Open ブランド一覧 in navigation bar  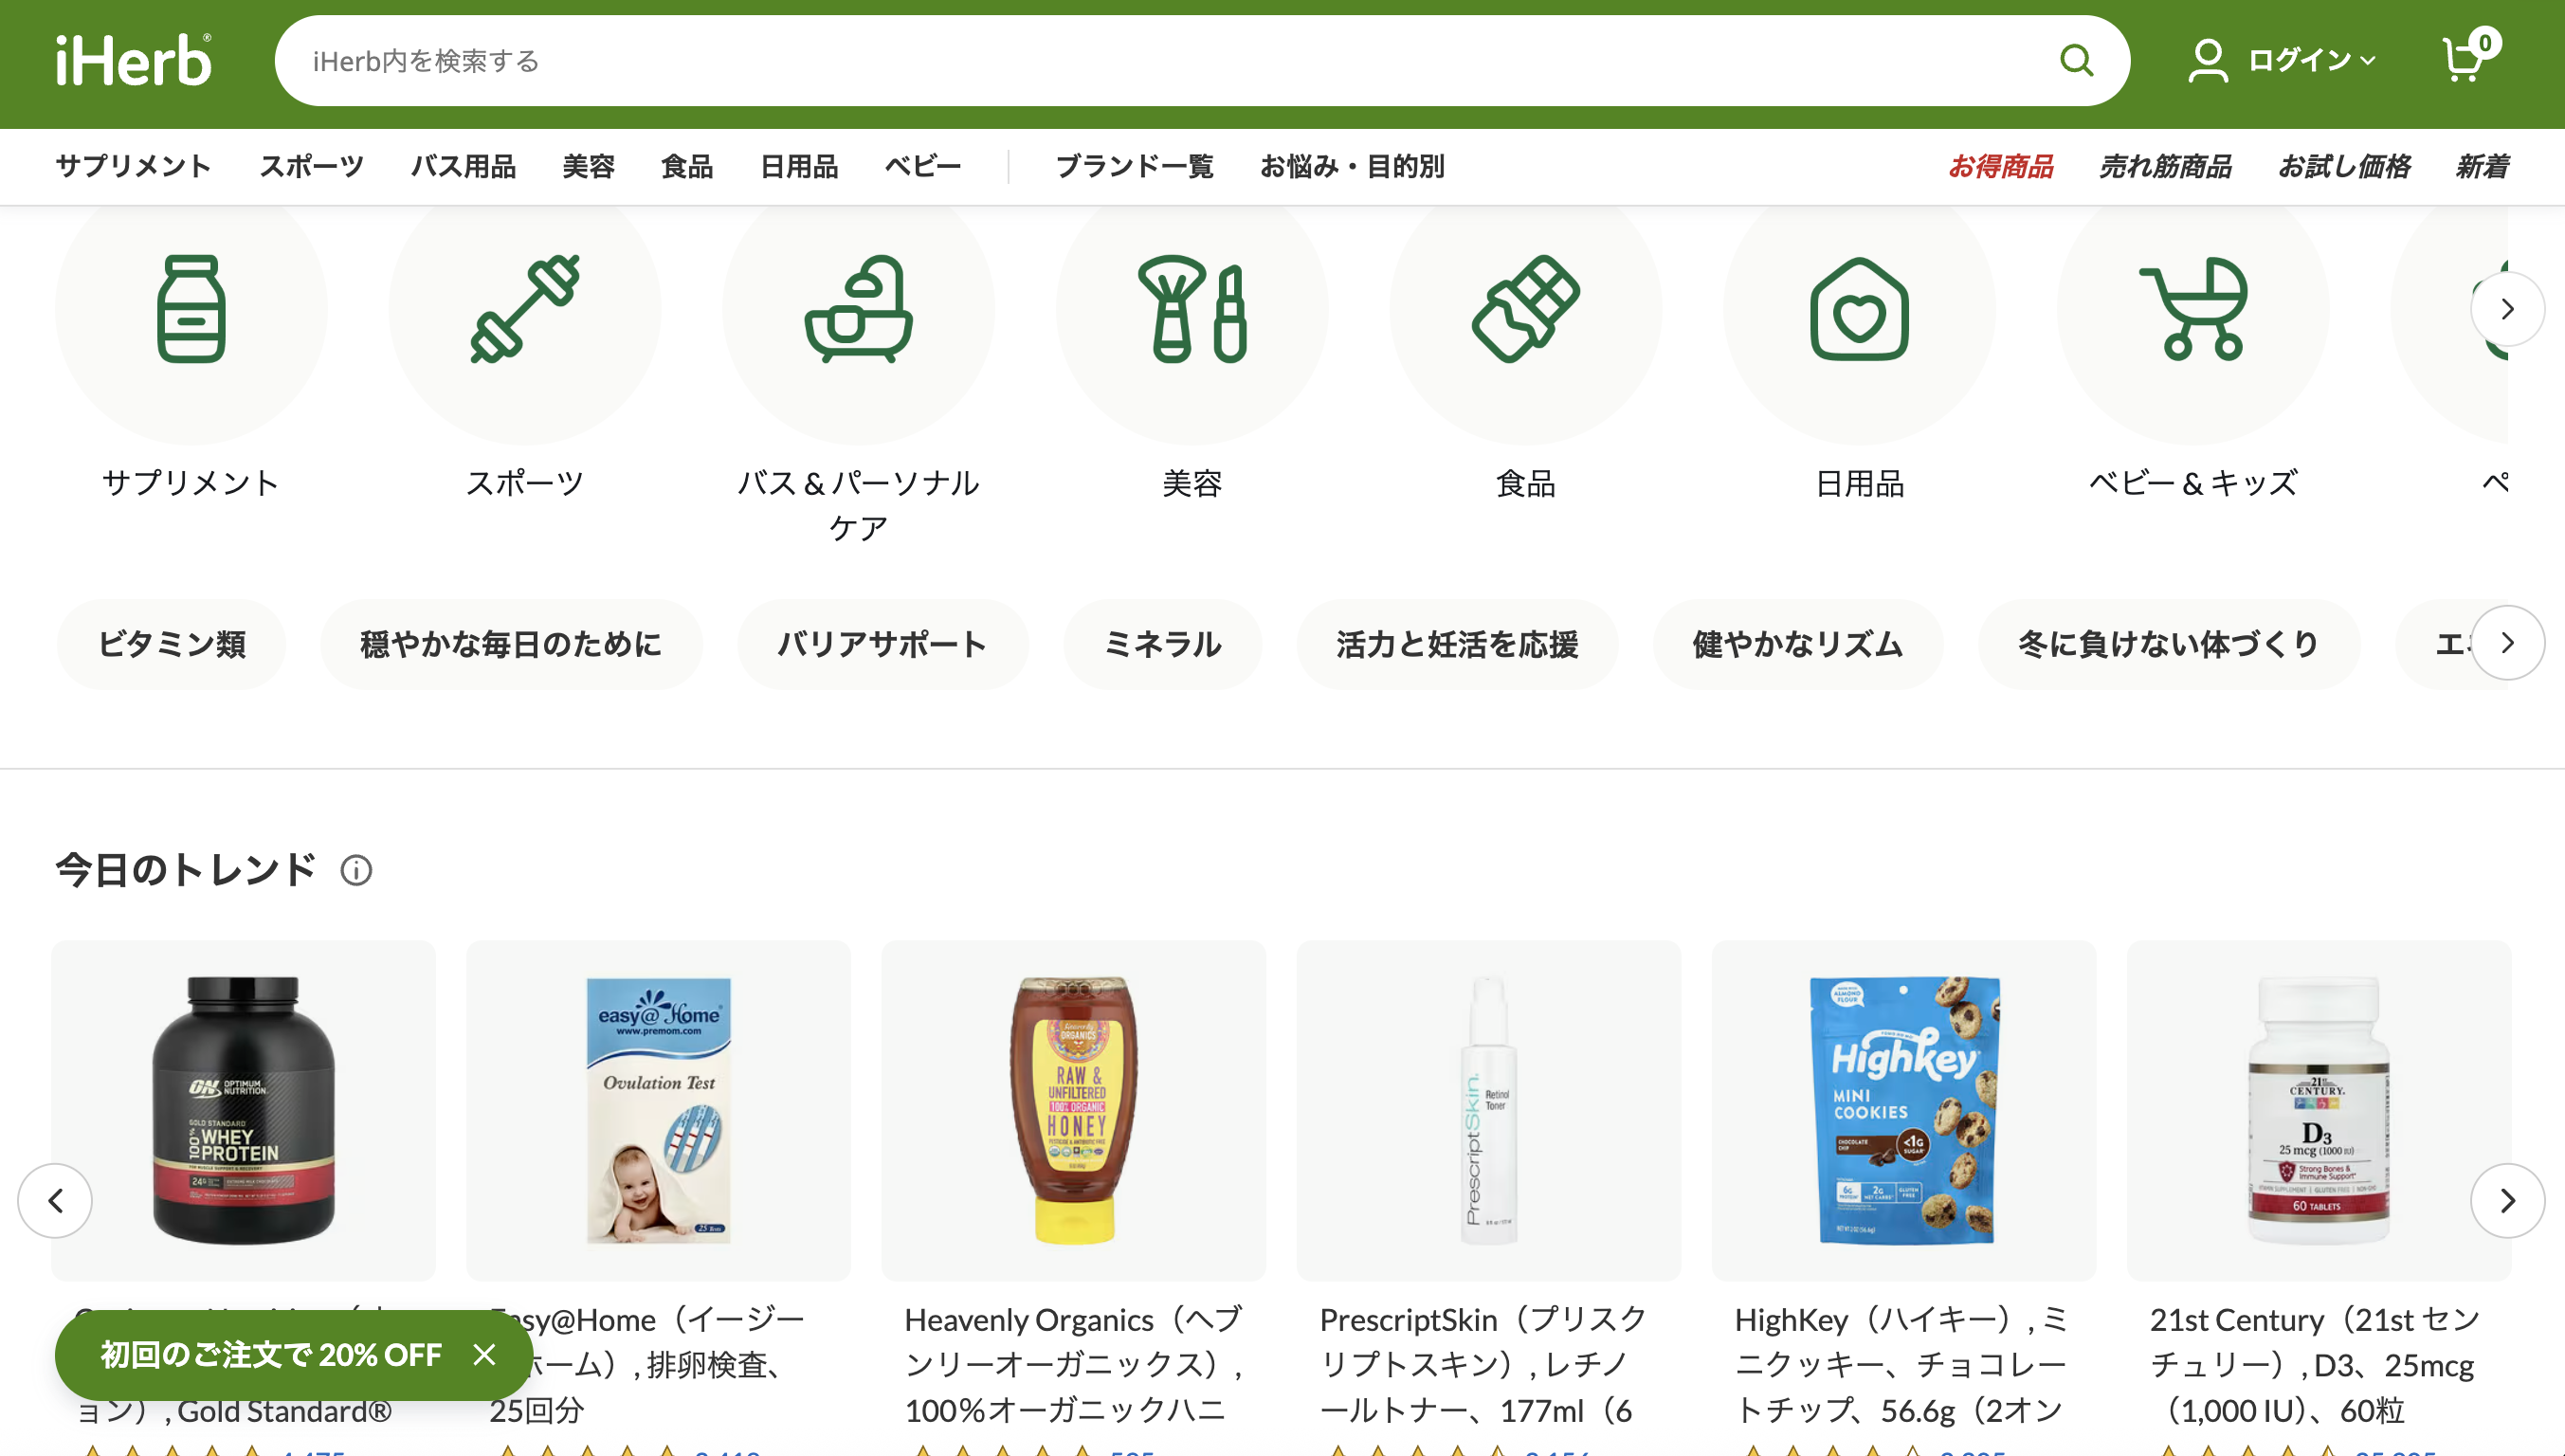(1134, 166)
